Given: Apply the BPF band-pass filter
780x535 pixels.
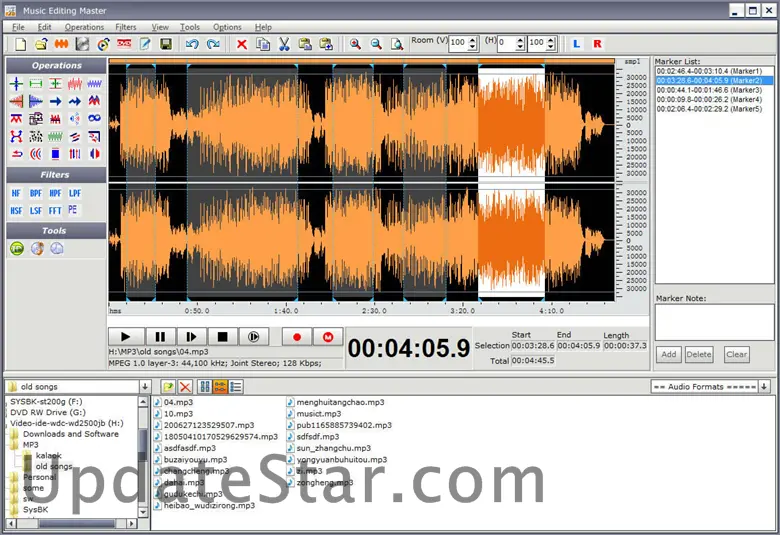Looking at the screenshot, I should (x=36, y=193).
